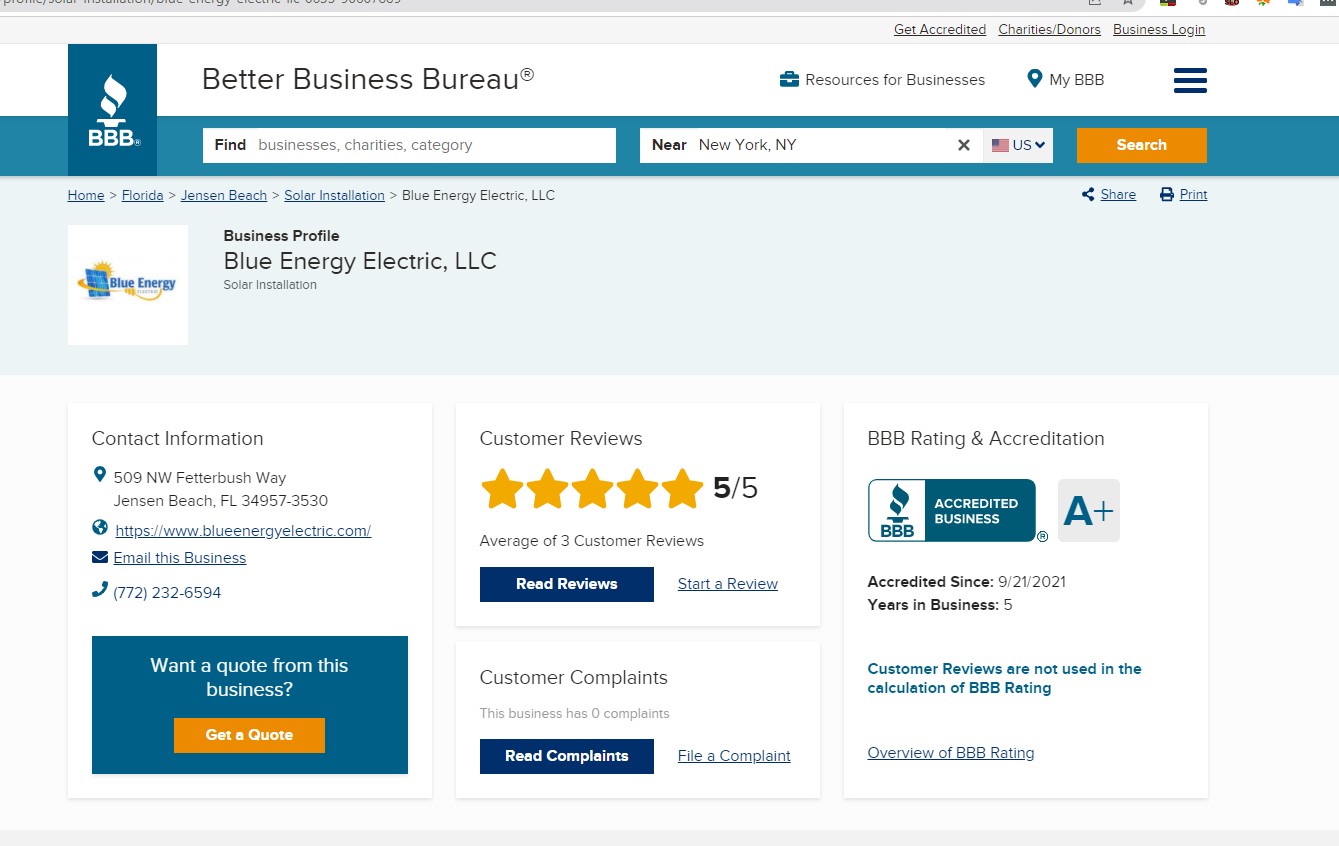Viewport: 1339px width, 846px height.
Task: Click the first yellow review star
Action: [x=502, y=489]
